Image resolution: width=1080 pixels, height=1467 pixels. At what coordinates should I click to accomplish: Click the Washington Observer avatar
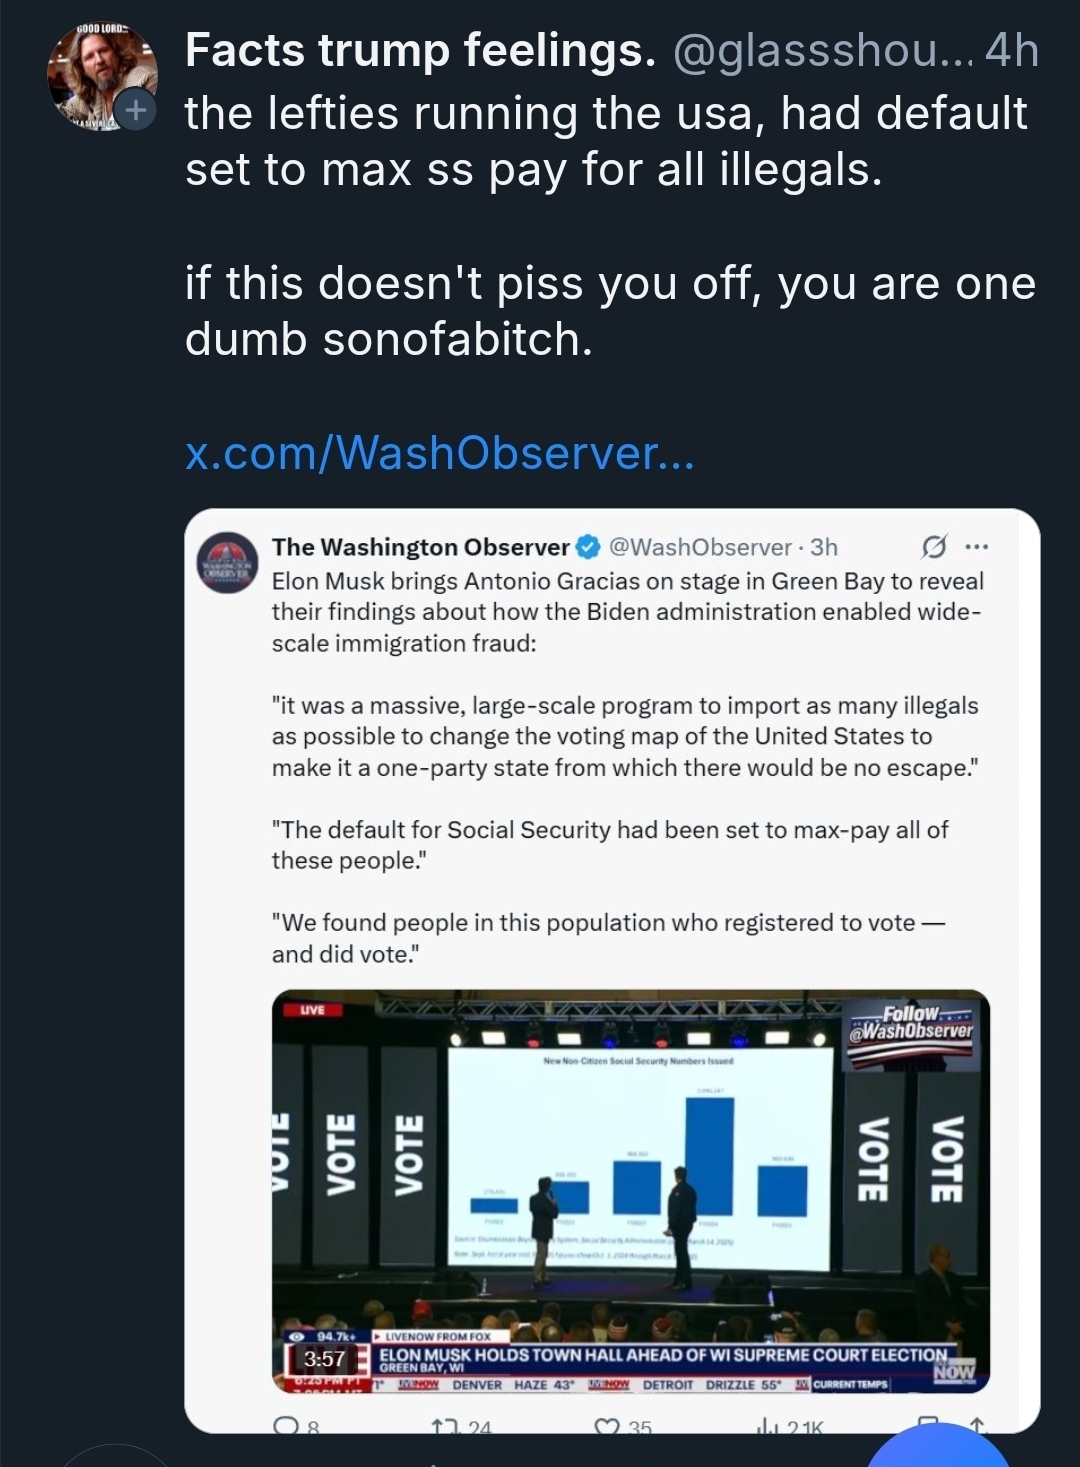[227, 563]
